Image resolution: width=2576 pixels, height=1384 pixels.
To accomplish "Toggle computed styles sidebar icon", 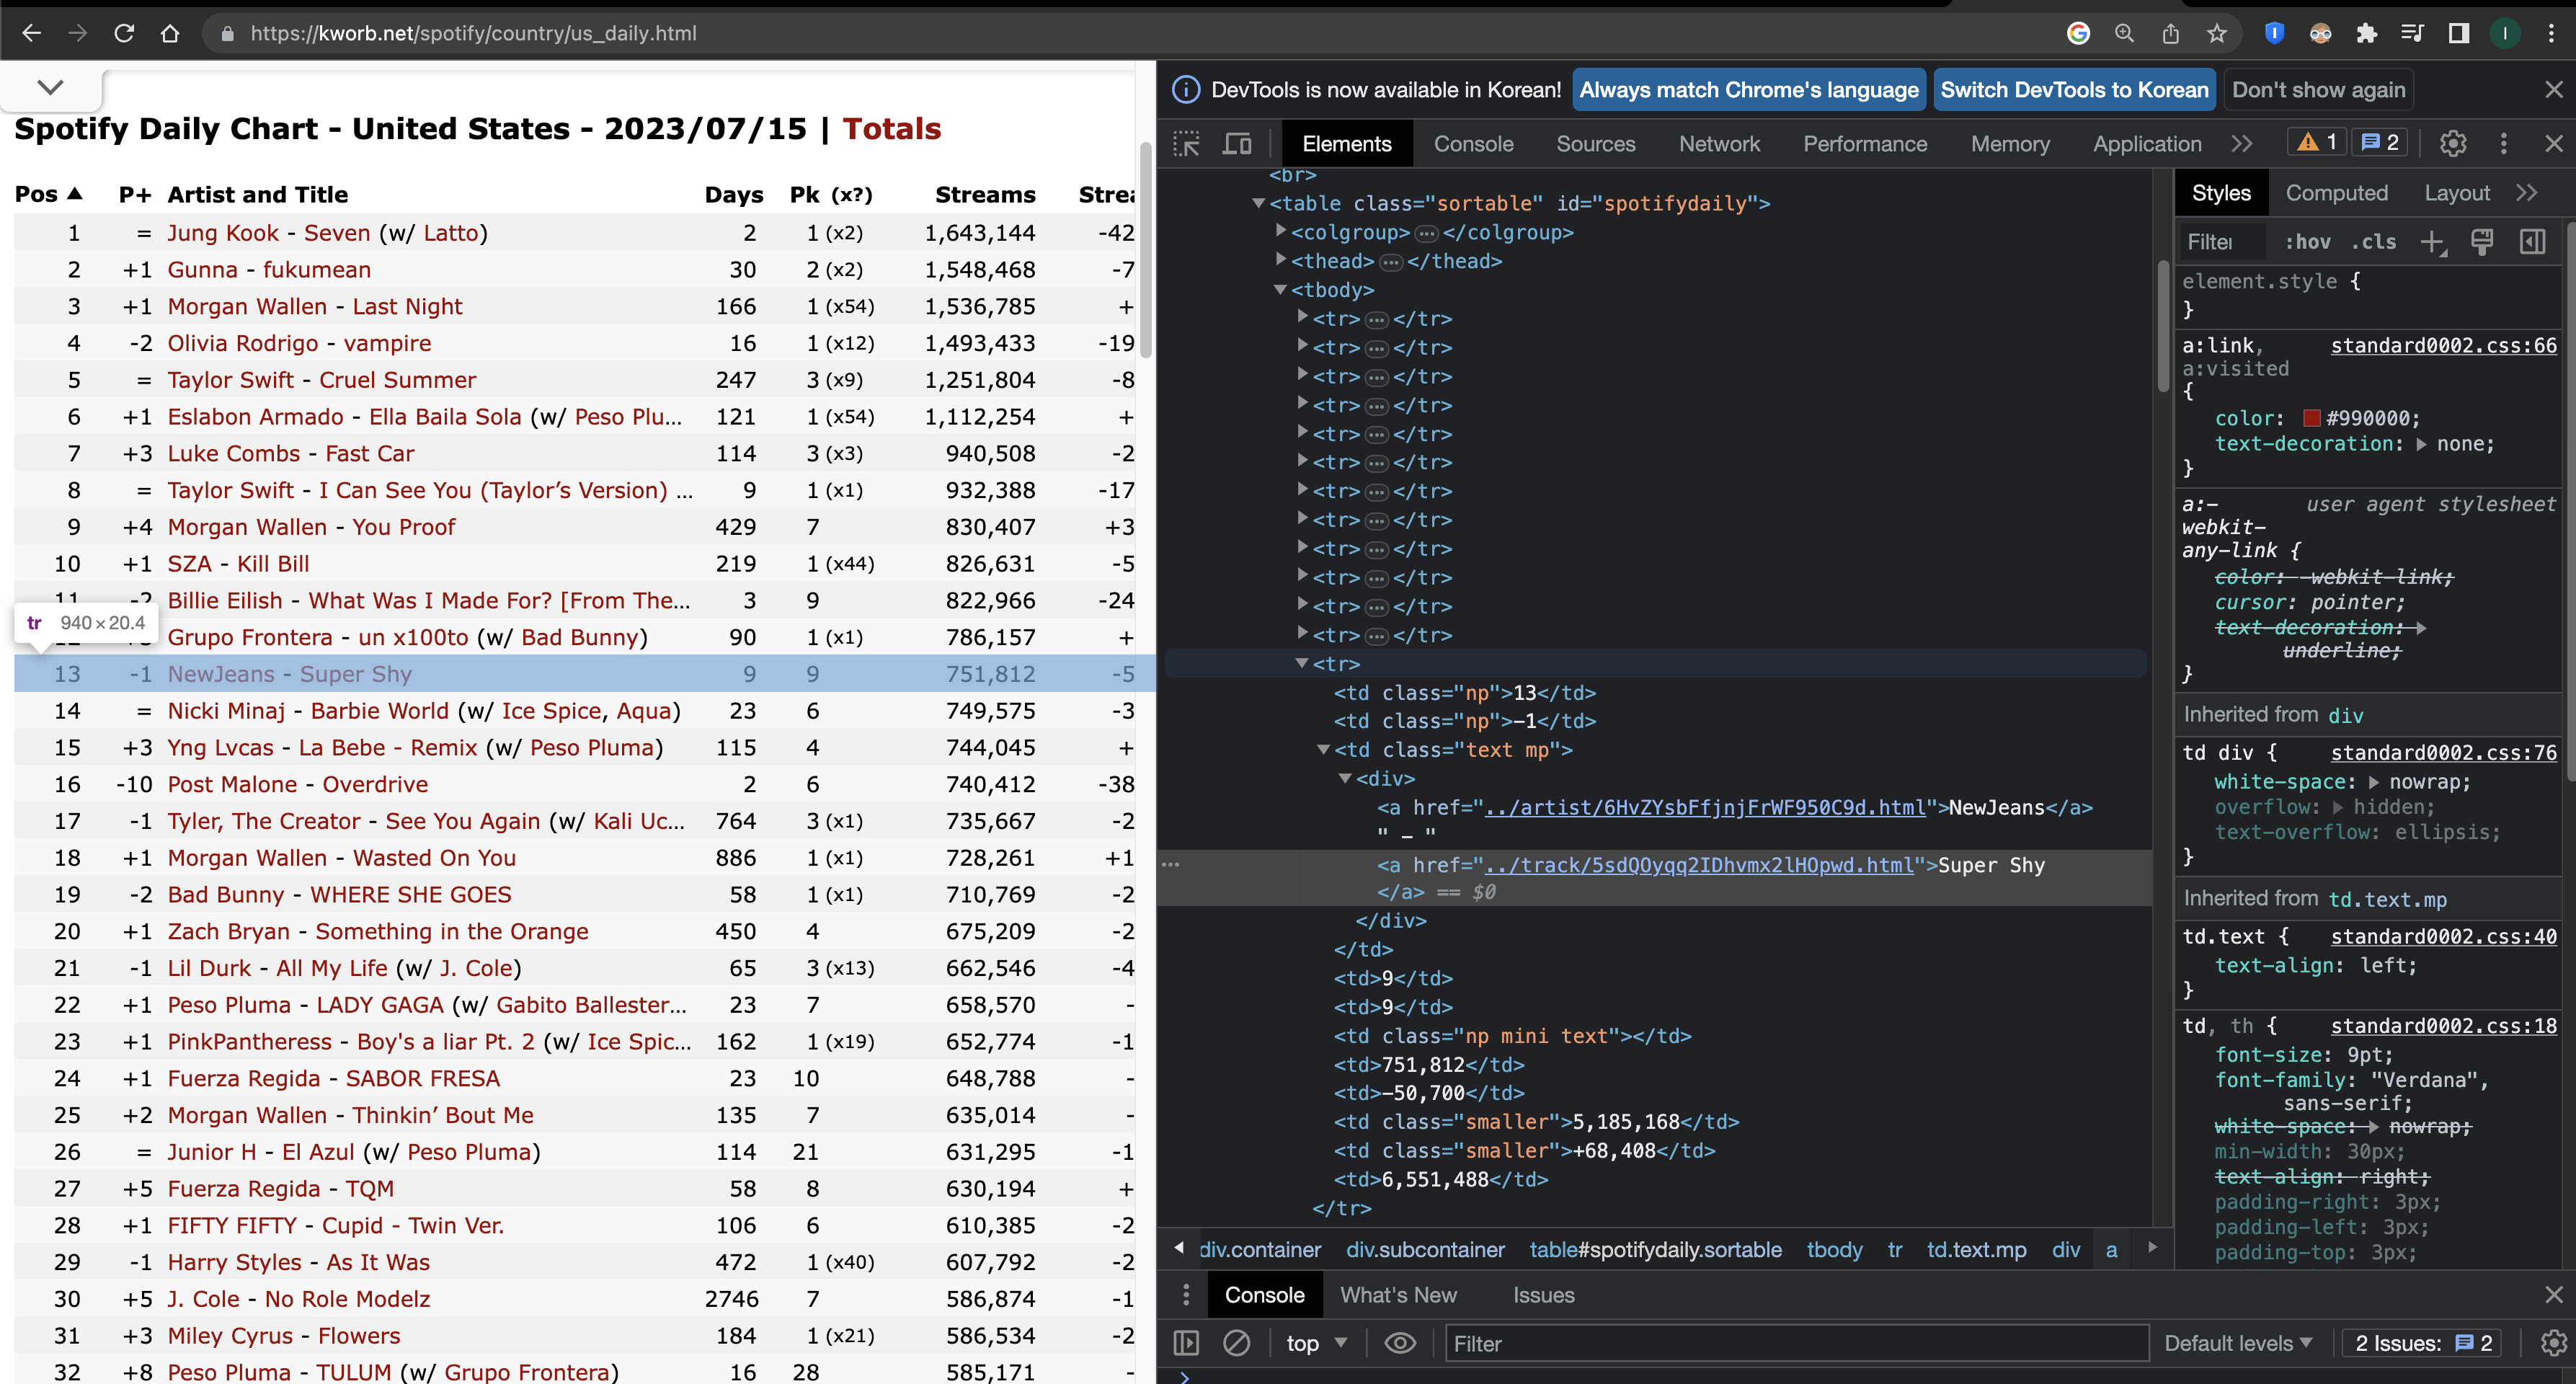I will [x=2532, y=242].
